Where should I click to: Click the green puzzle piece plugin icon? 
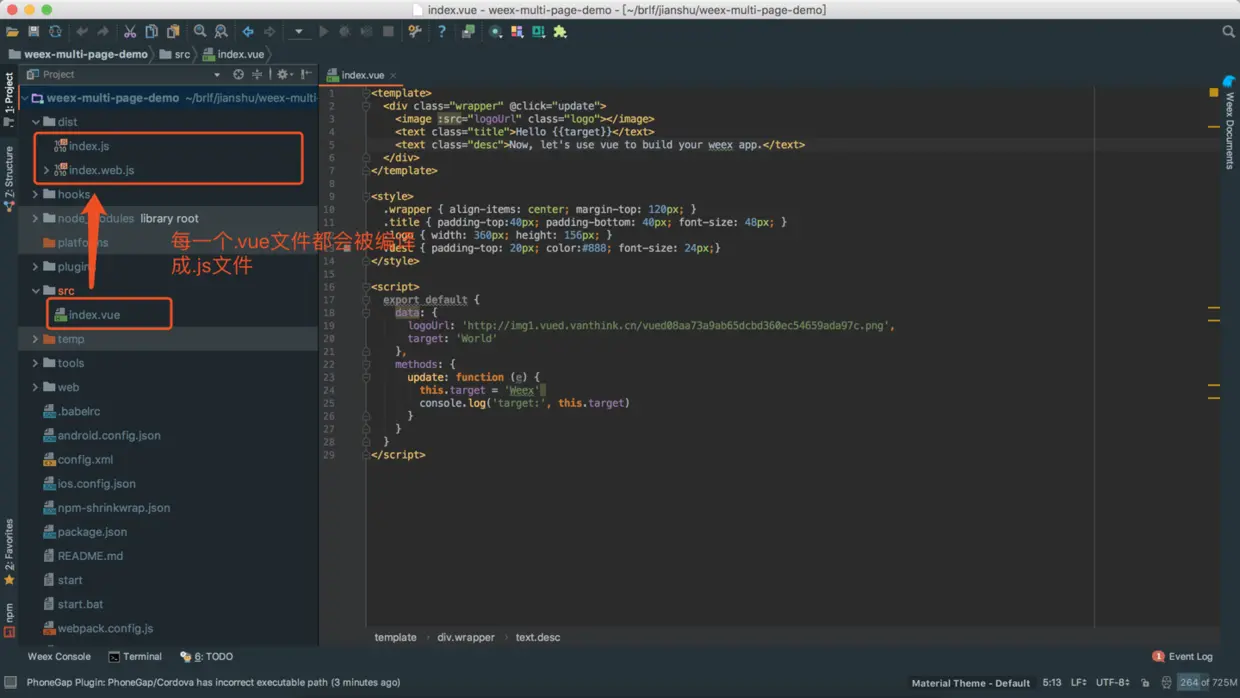pos(560,32)
